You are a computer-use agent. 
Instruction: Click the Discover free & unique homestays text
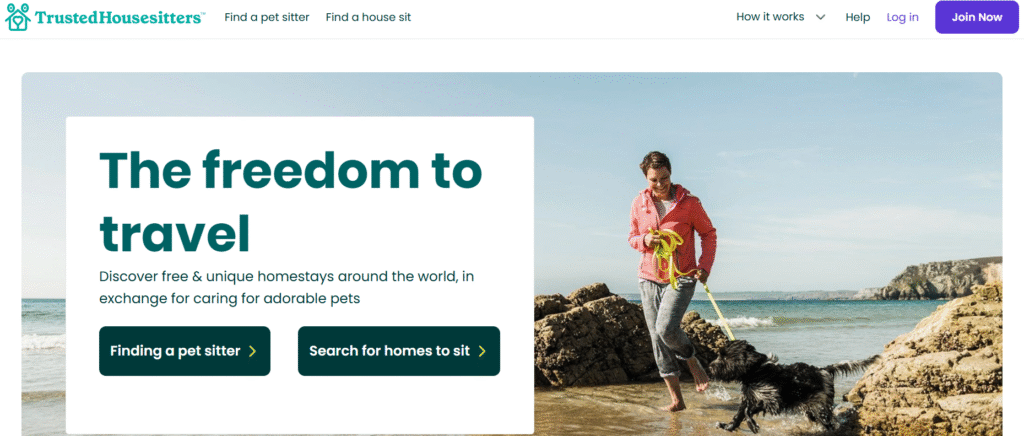[286, 287]
